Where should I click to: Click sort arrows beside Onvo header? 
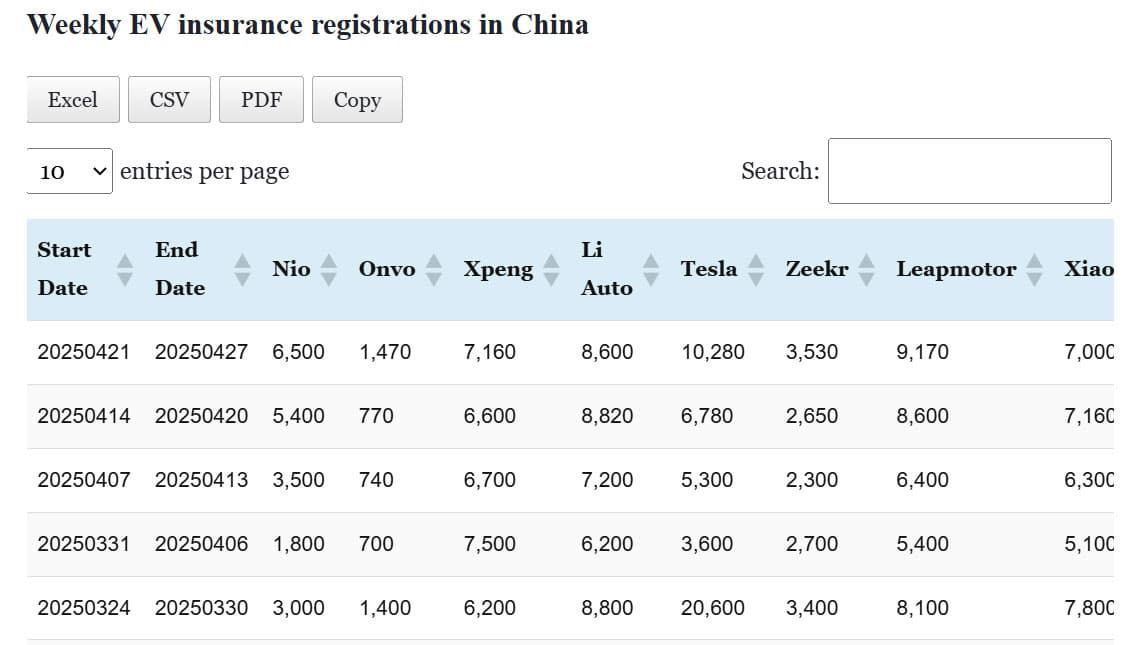[x=434, y=269]
